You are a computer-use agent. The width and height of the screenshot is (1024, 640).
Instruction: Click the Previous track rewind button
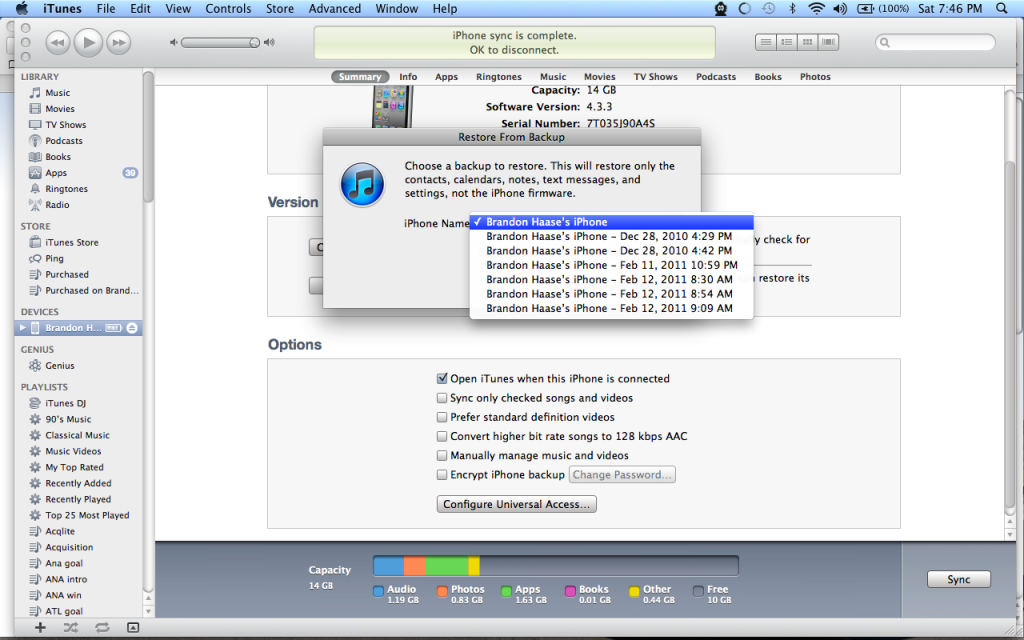tap(57, 42)
